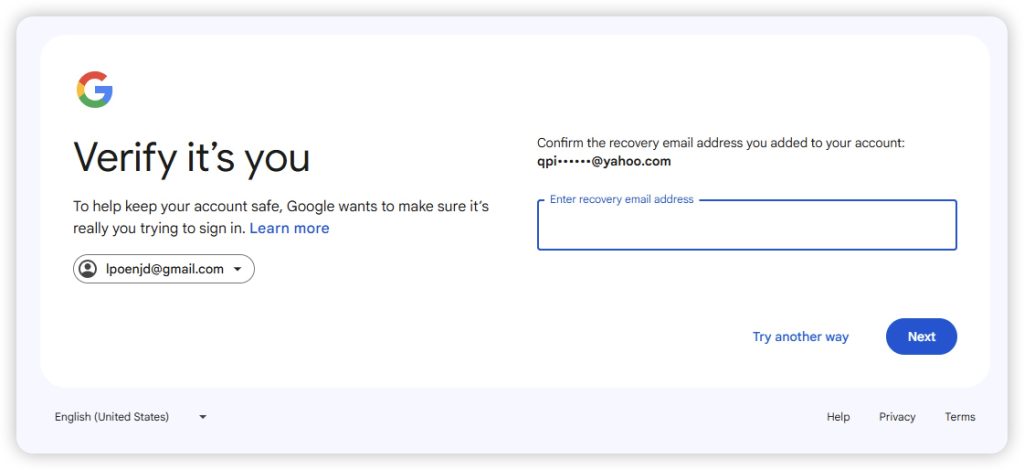This screenshot has width=1024, height=470.
Task: Click the "Confirm the recovery email address" text
Action: (x=720, y=143)
